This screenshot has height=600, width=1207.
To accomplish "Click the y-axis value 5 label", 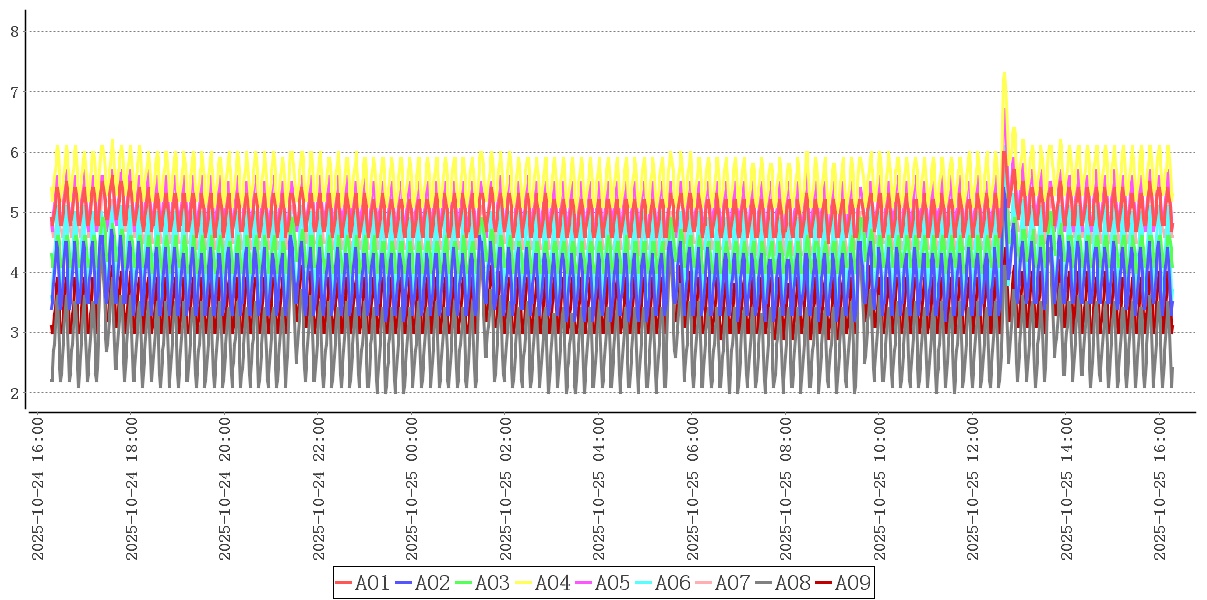I will pos(14,212).
